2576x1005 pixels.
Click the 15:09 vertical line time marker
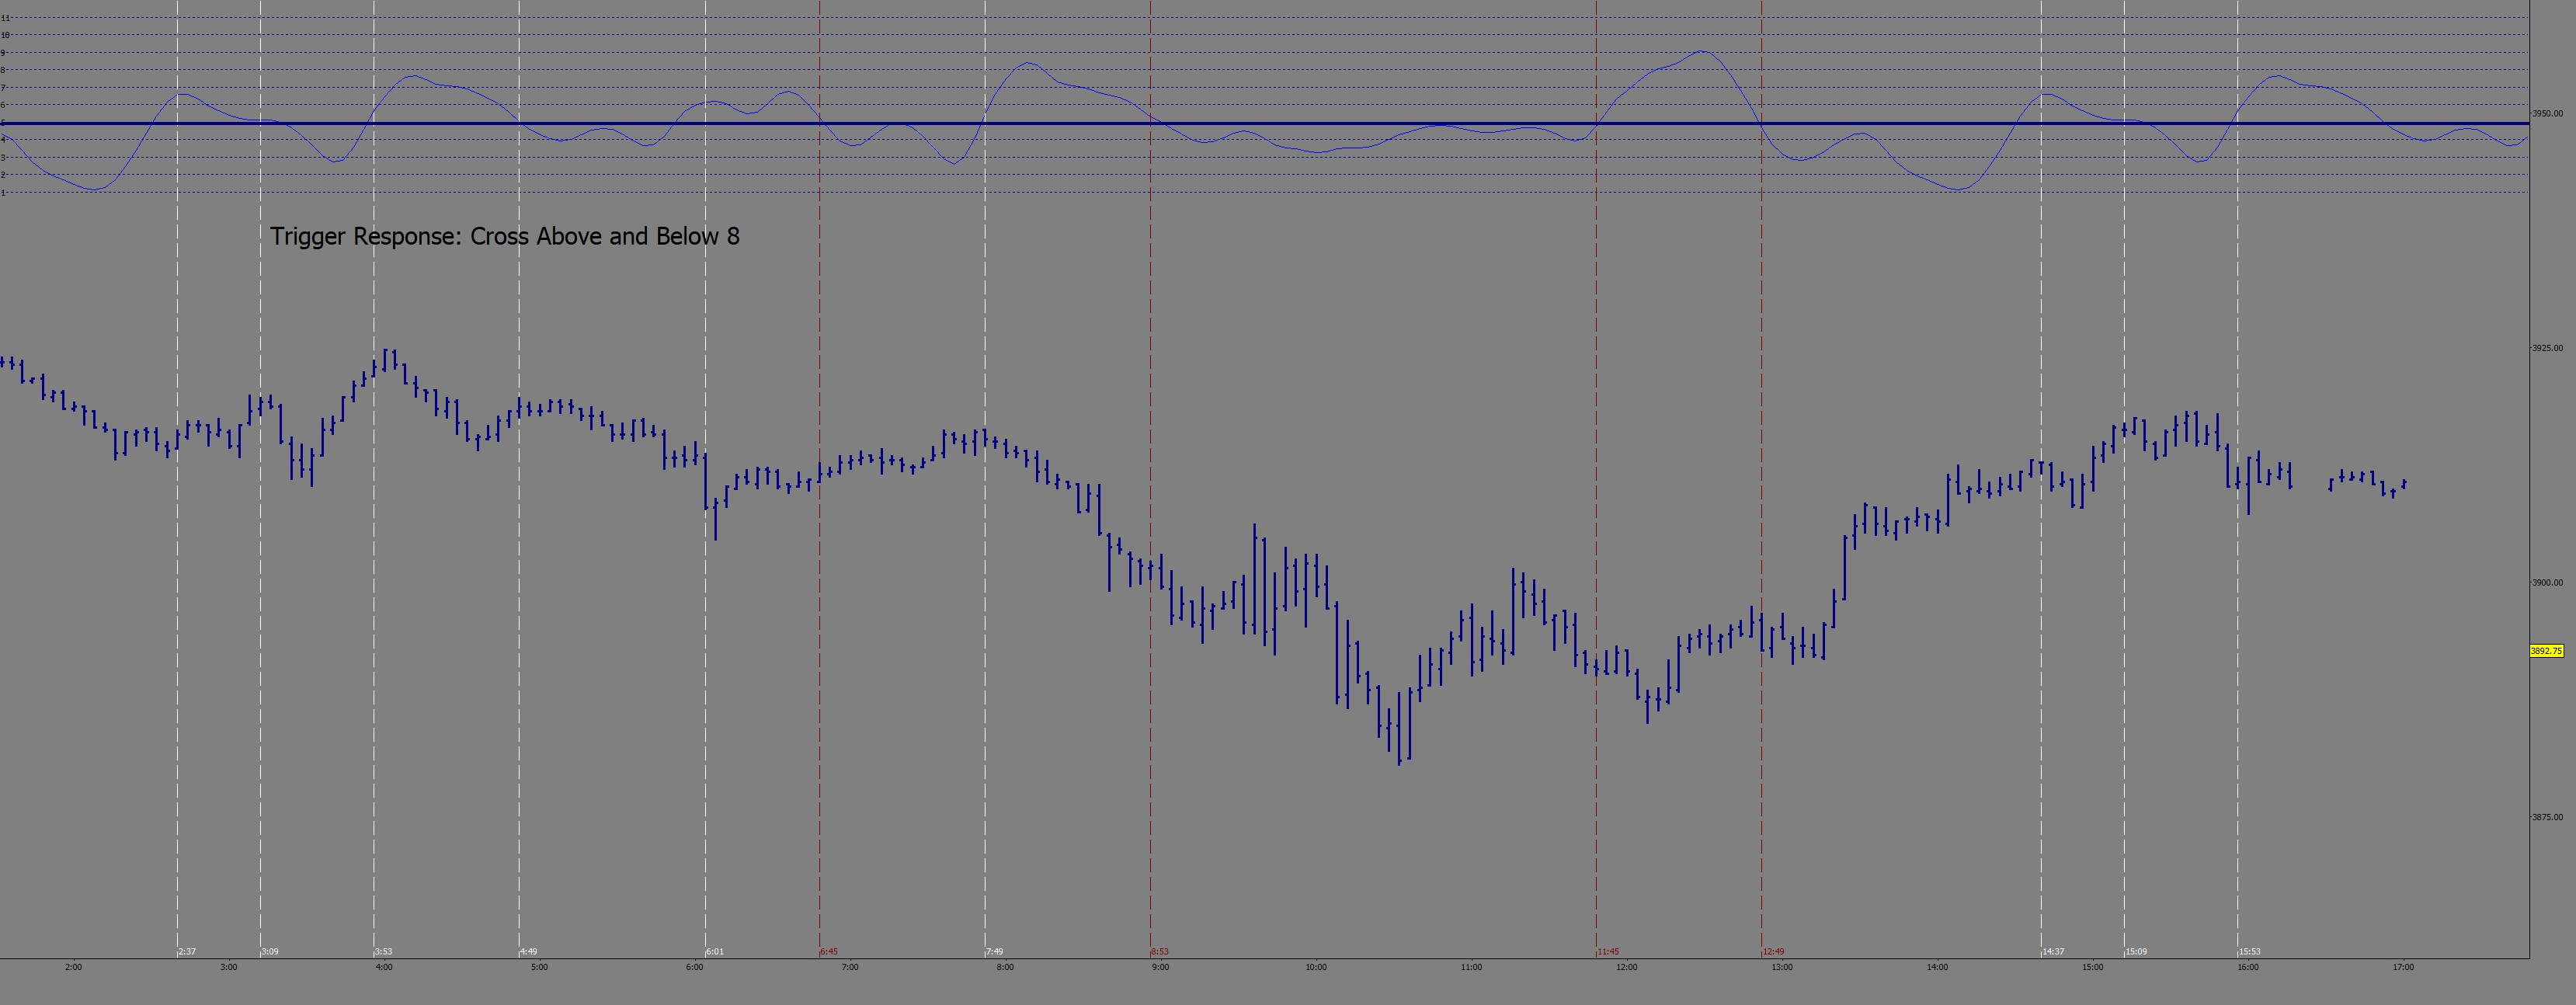pos(2136,952)
